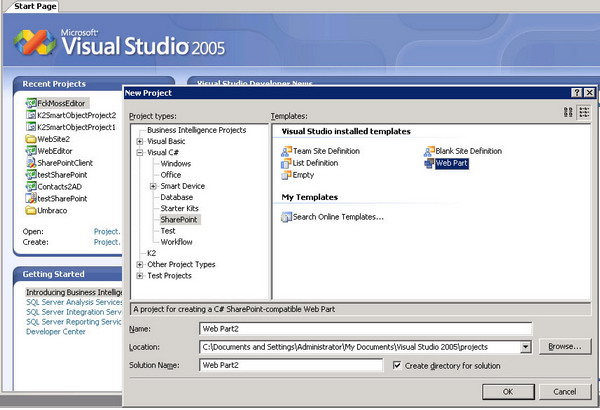Image resolution: width=600 pixels, height=410 pixels.
Task: Open Developer Center link
Action: pos(56,332)
